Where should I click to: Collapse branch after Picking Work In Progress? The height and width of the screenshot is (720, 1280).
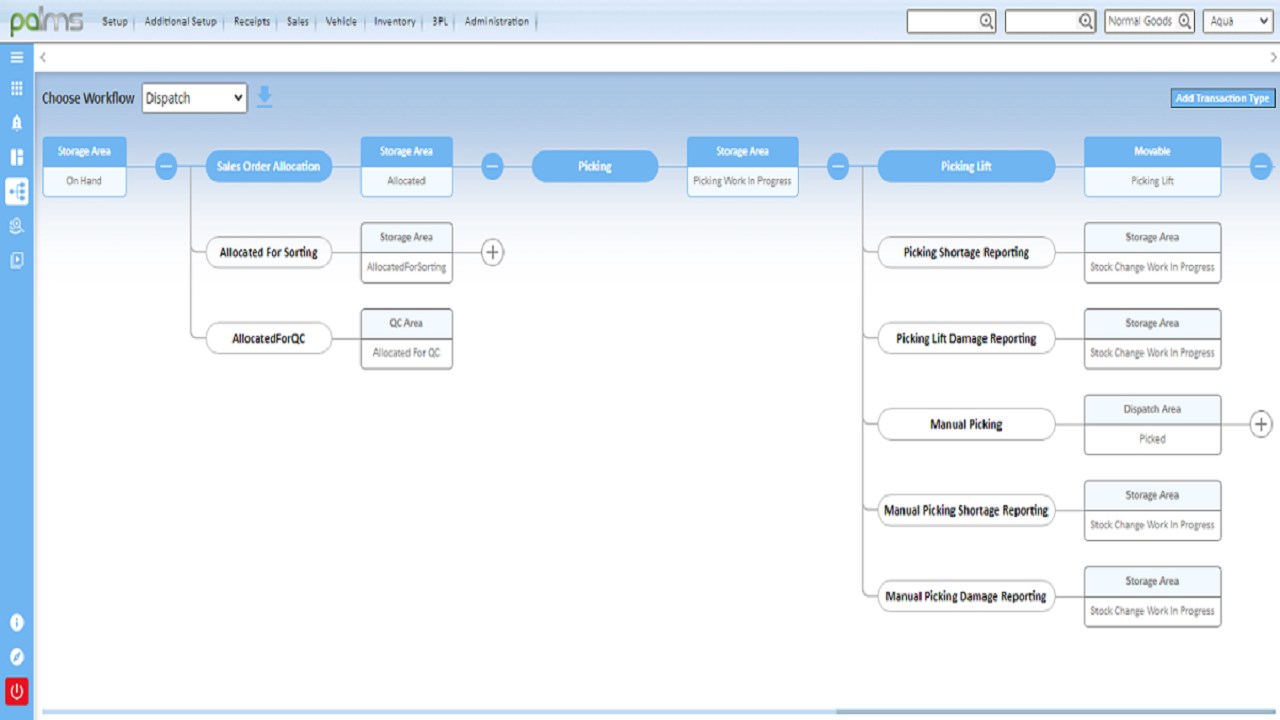[838, 167]
